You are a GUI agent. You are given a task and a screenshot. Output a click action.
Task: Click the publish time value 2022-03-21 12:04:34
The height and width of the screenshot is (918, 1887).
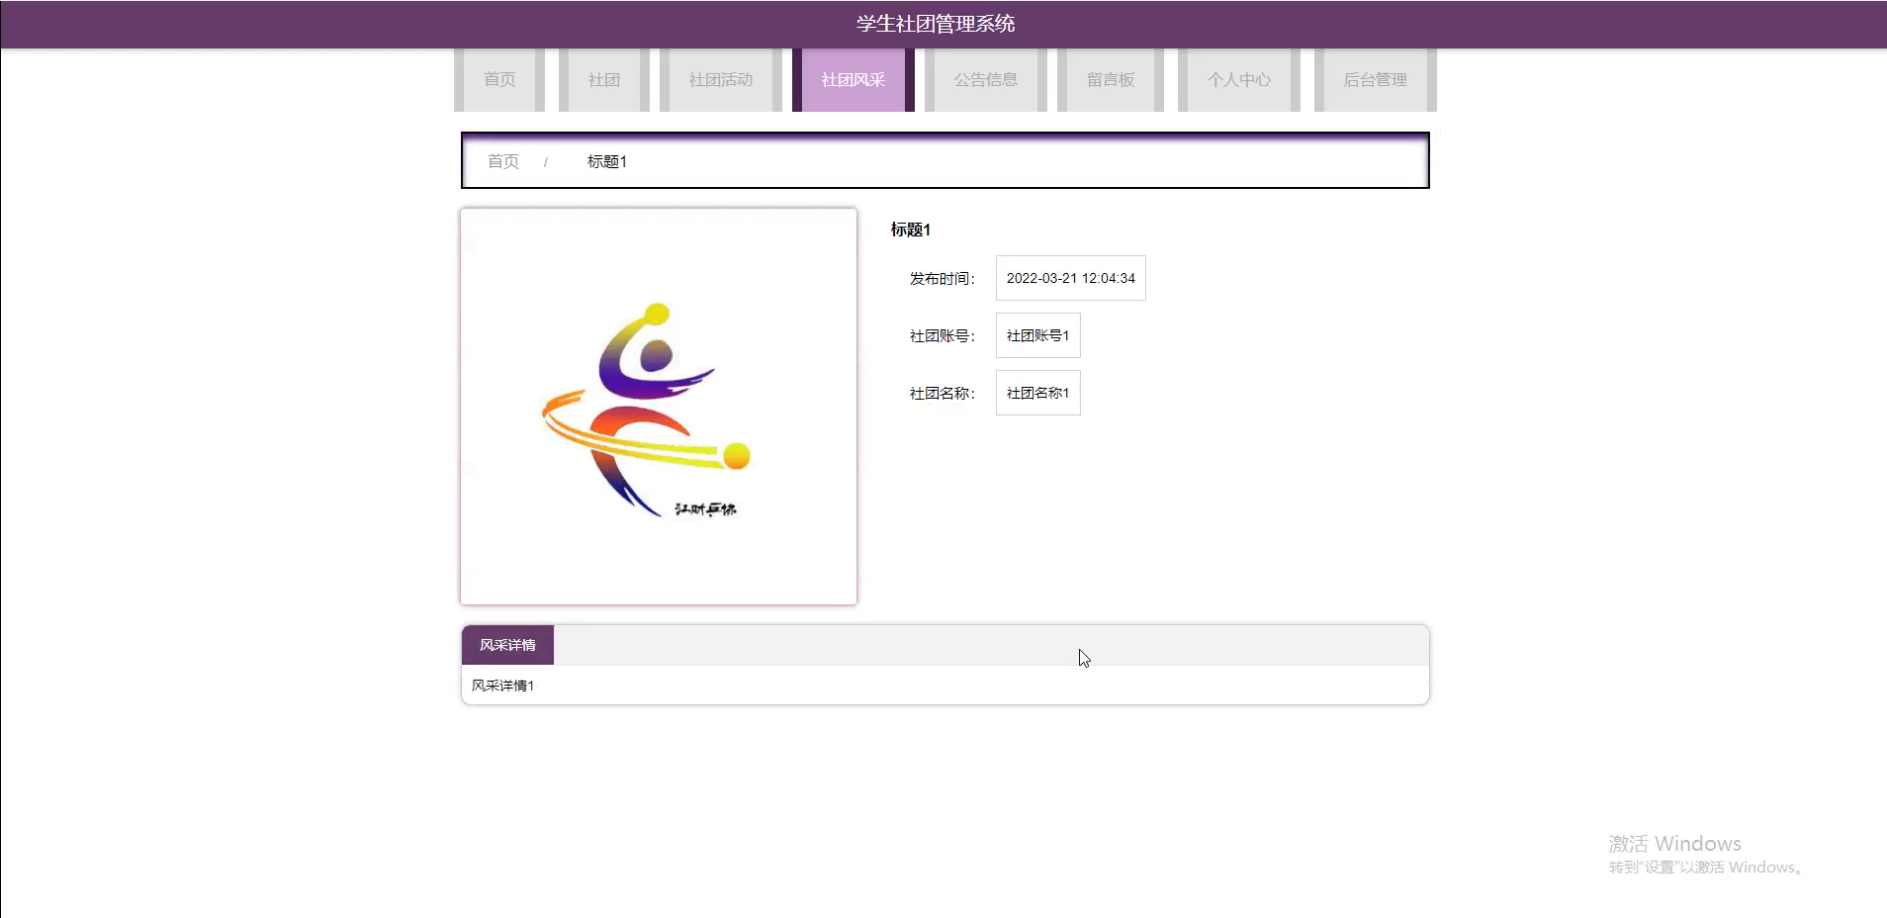1071,278
